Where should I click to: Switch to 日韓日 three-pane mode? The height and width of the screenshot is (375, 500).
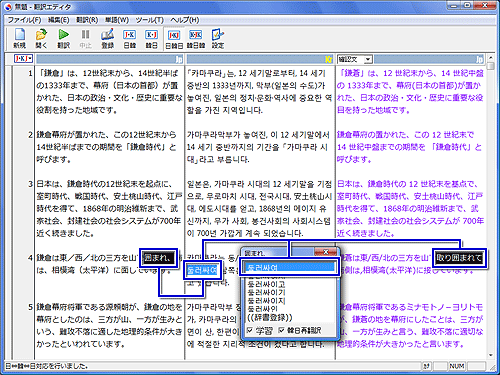(x=174, y=39)
